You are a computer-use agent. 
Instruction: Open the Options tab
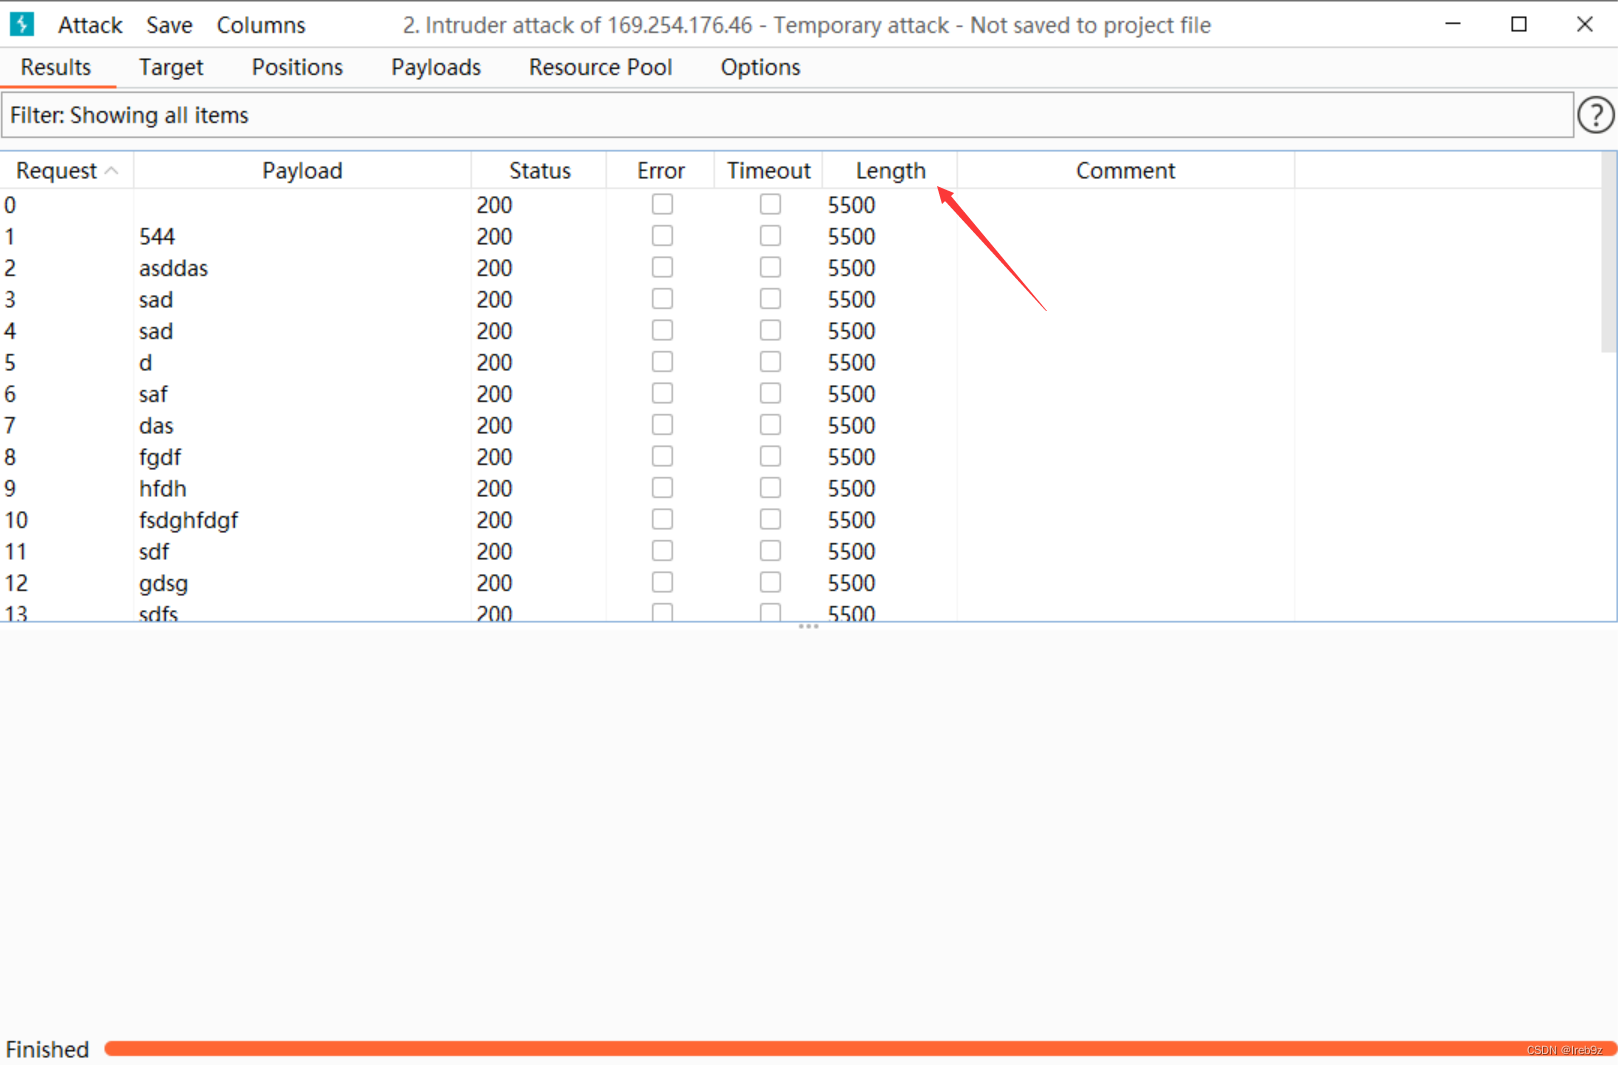760,67
